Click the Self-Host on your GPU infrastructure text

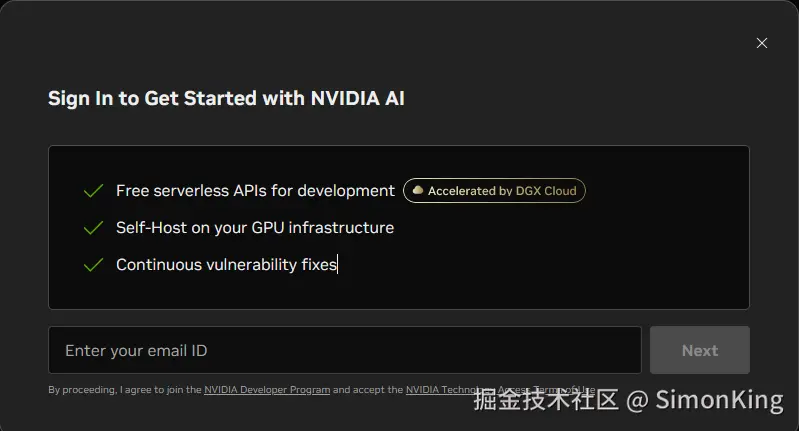click(x=255, y=228)
